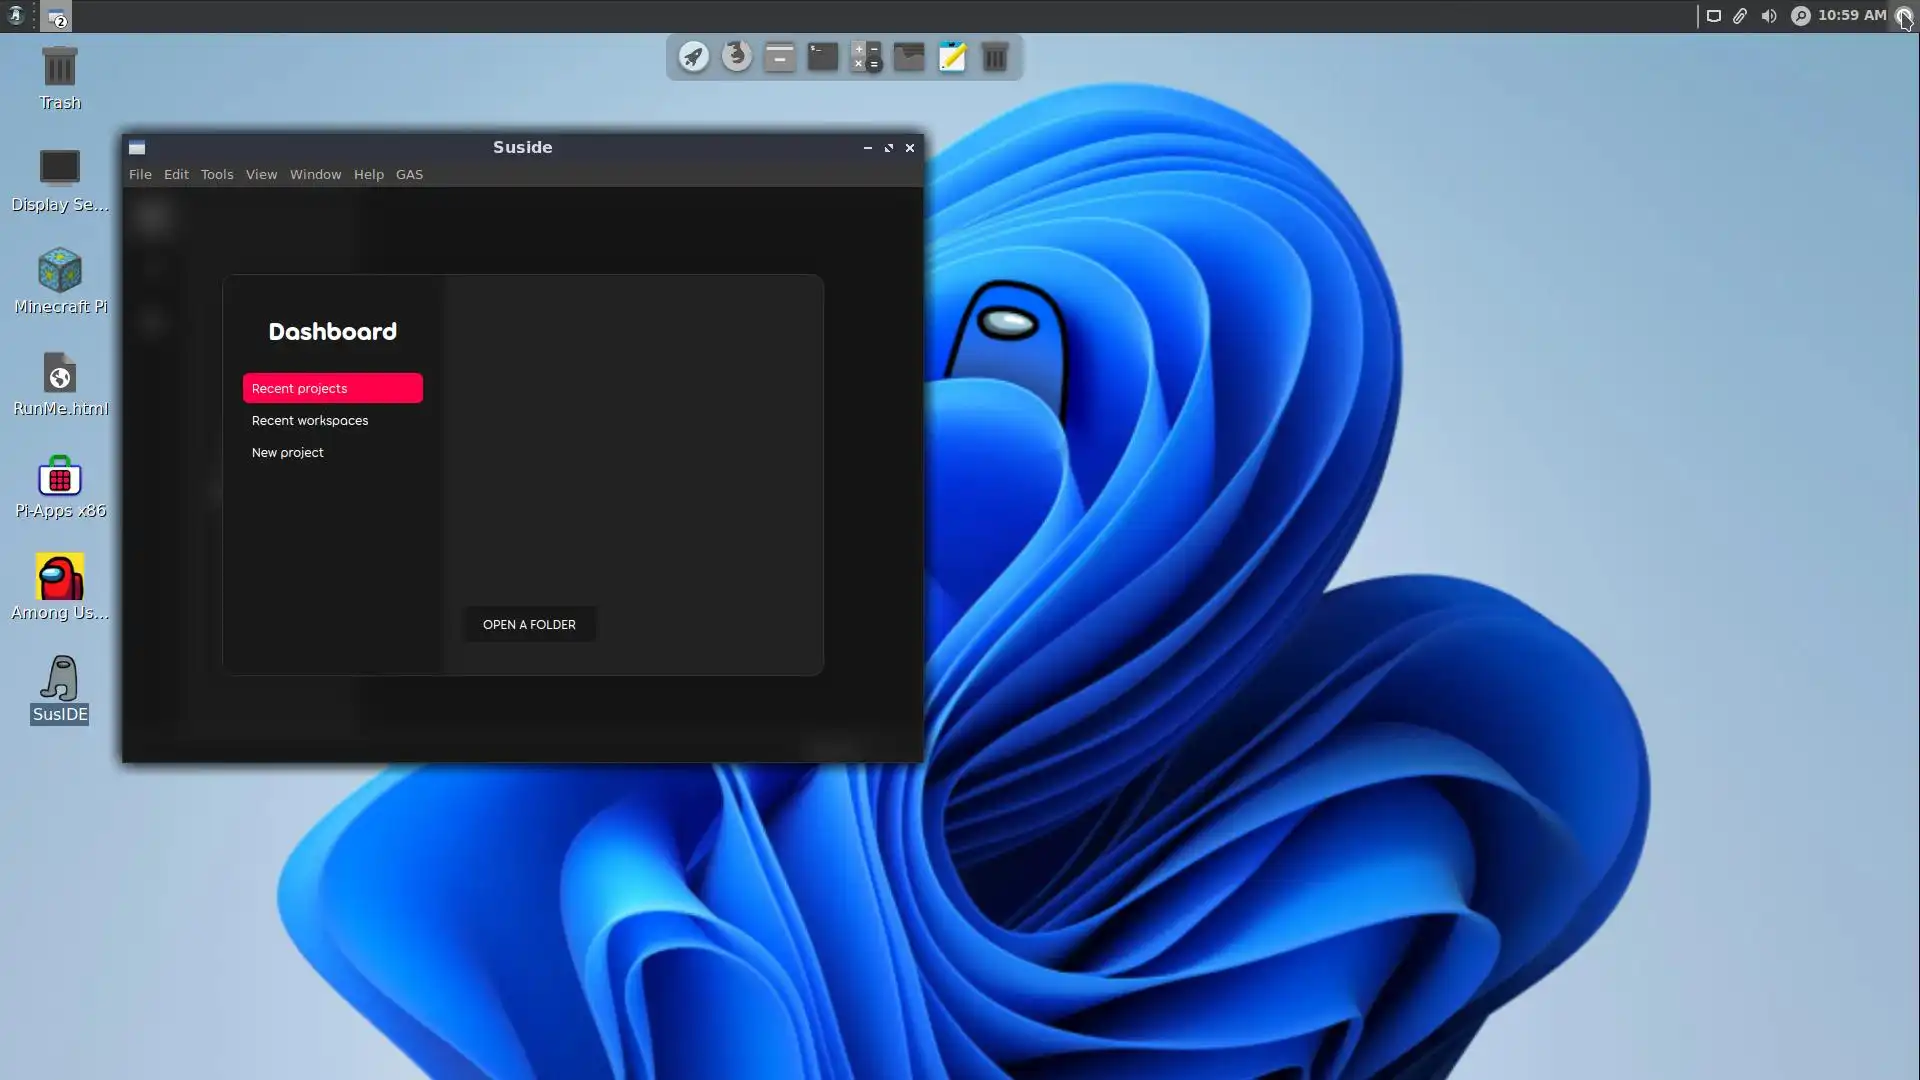Screen dimensions: 1920x1080
Task: Launch the notepad text editor from dock
Action: (x=952, y=56)
